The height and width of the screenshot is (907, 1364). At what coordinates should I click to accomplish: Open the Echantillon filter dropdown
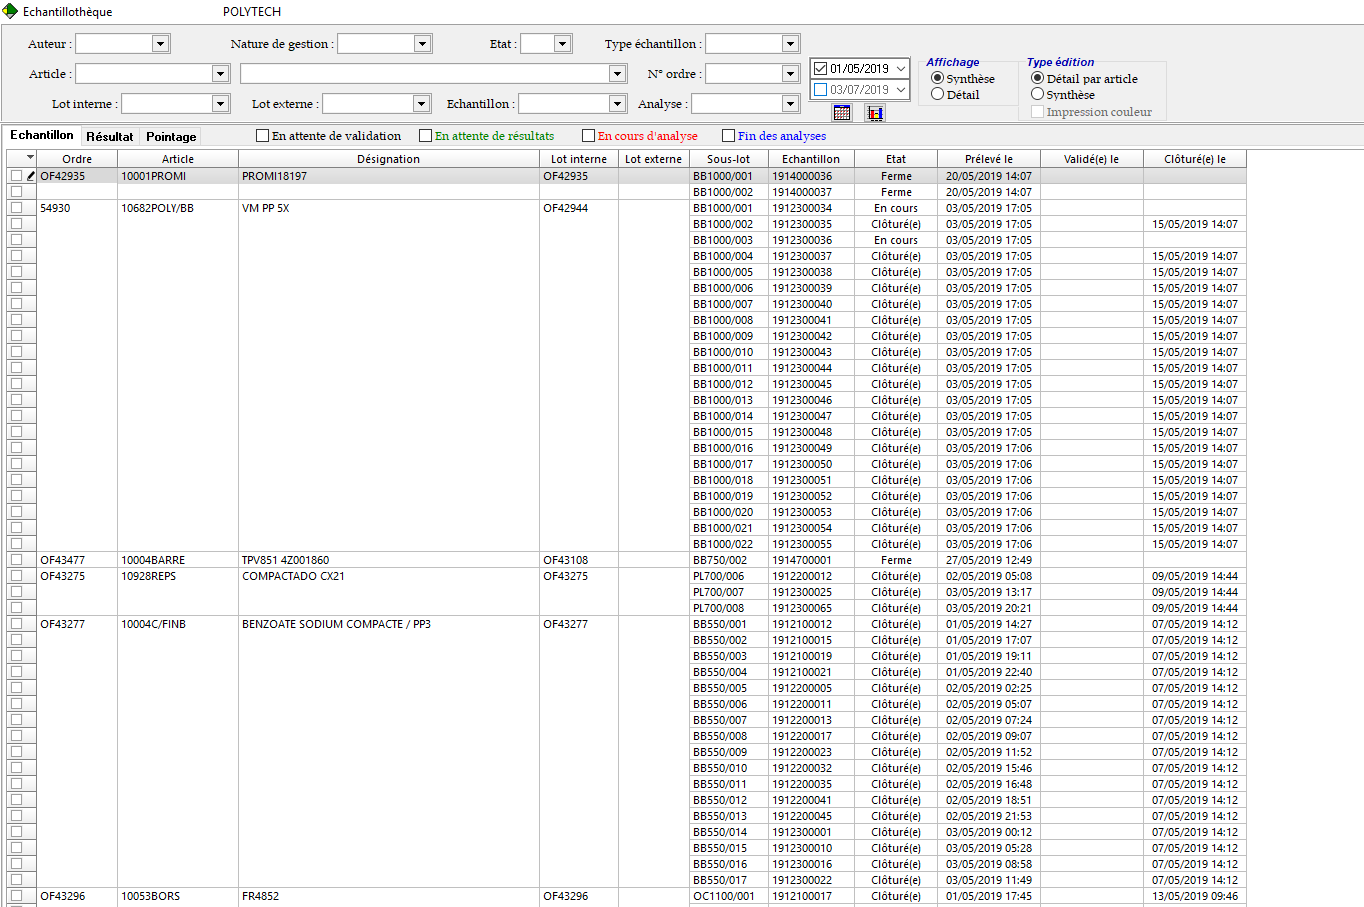pyautogui.click(x=616, y=104)
